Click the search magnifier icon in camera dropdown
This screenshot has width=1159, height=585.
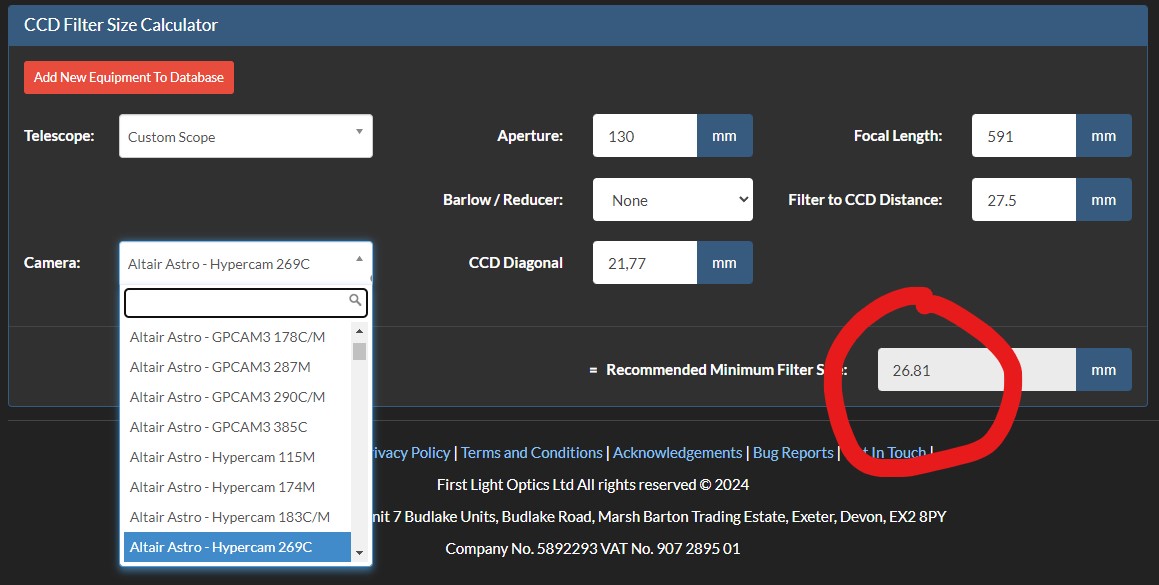coord(355,300)
